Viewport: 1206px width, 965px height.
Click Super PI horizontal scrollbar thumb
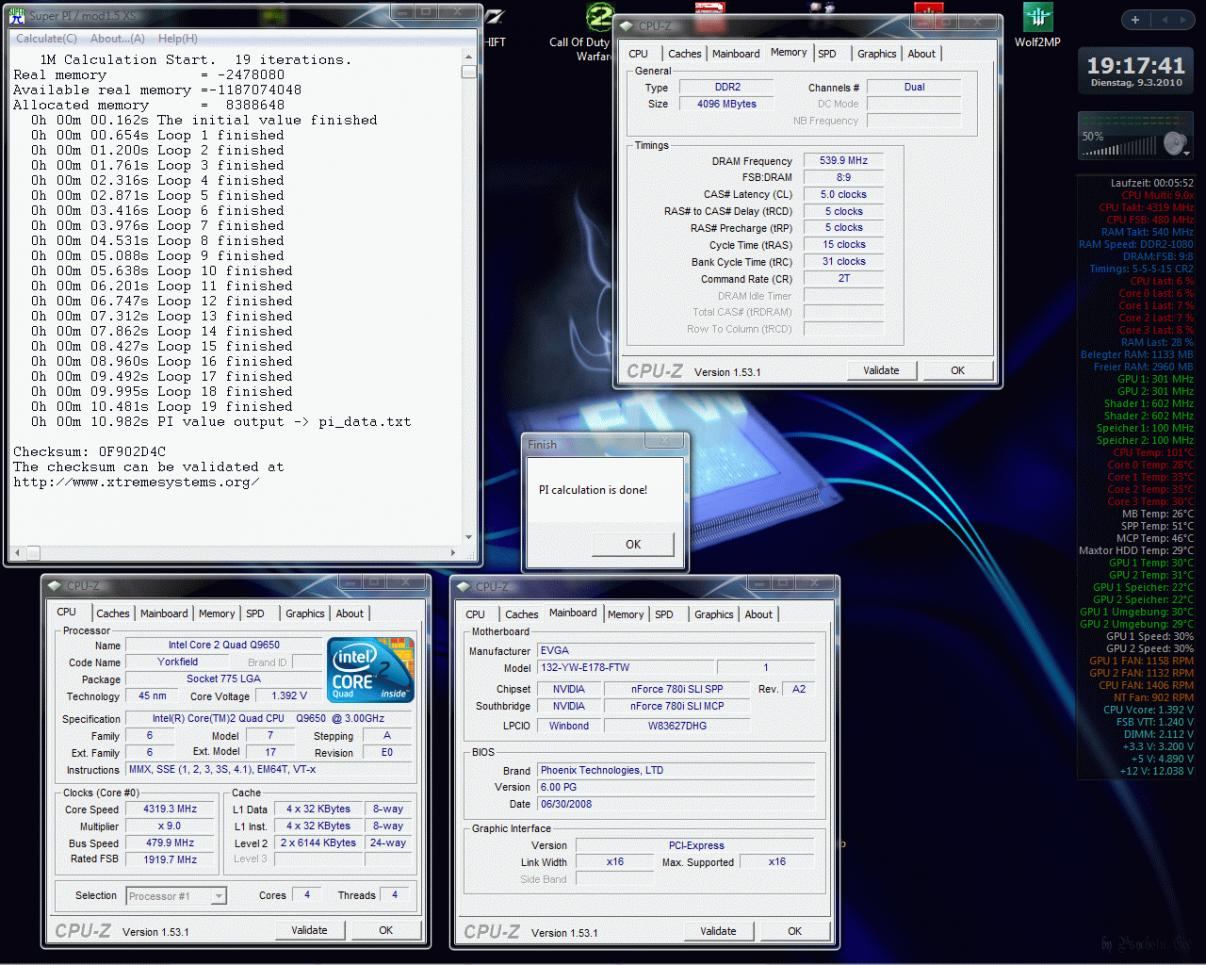pyautogui.click(x=33, y=552)
